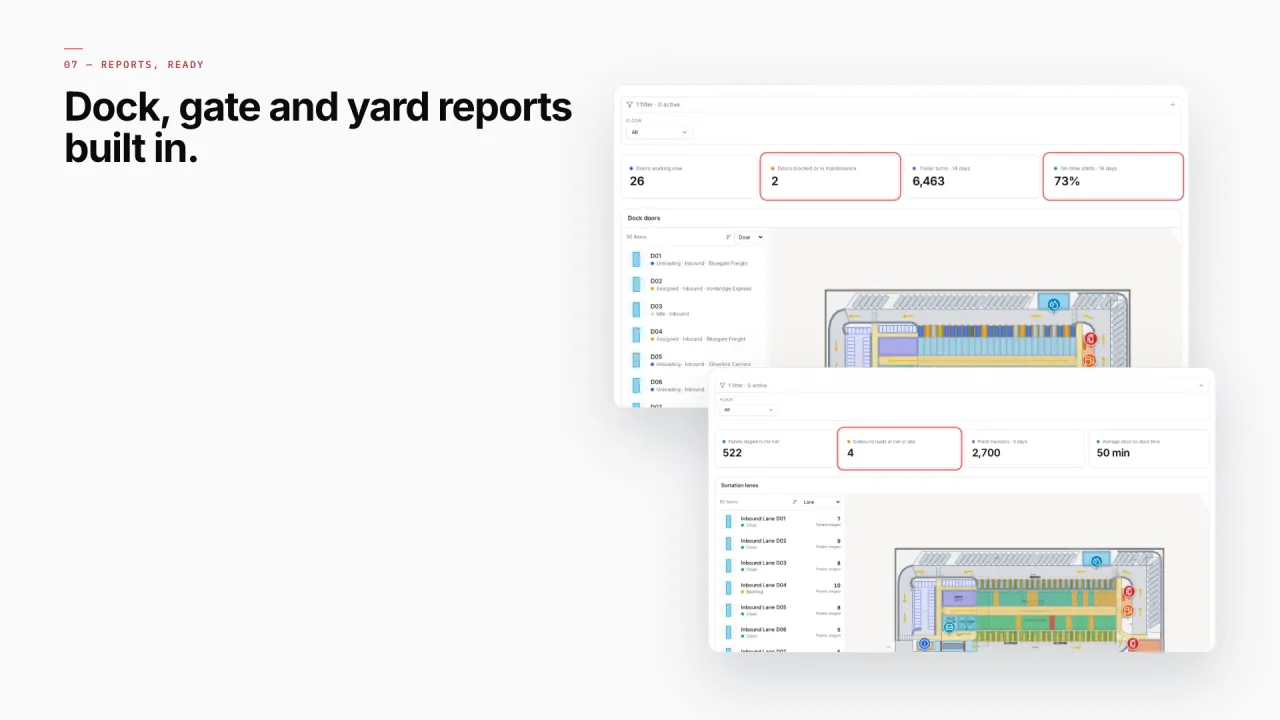
Task: Click the orange marker on the Sortation lanes map
Action: 1128,611
